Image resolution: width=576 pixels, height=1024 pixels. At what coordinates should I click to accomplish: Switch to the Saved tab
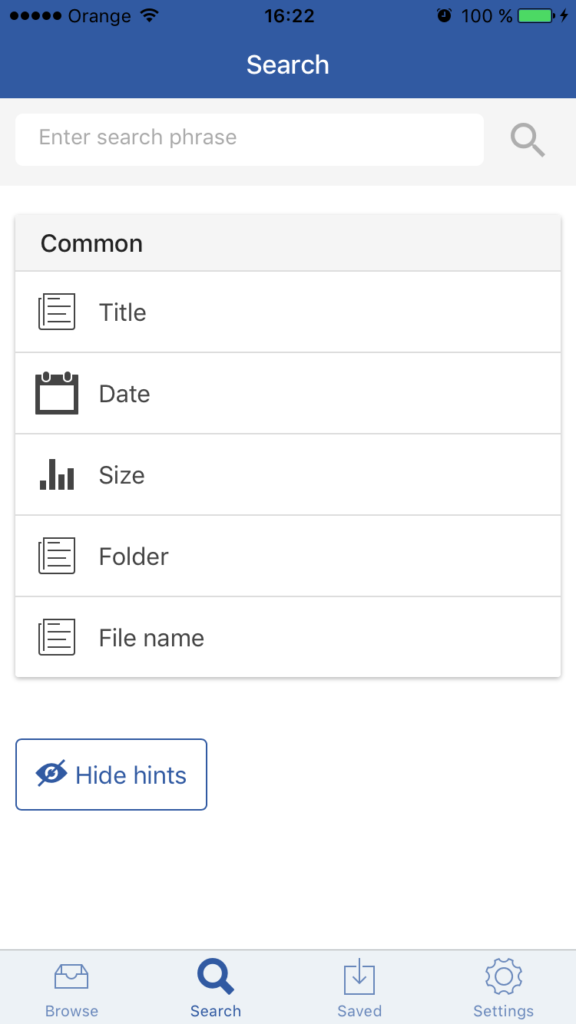[359, 989]
